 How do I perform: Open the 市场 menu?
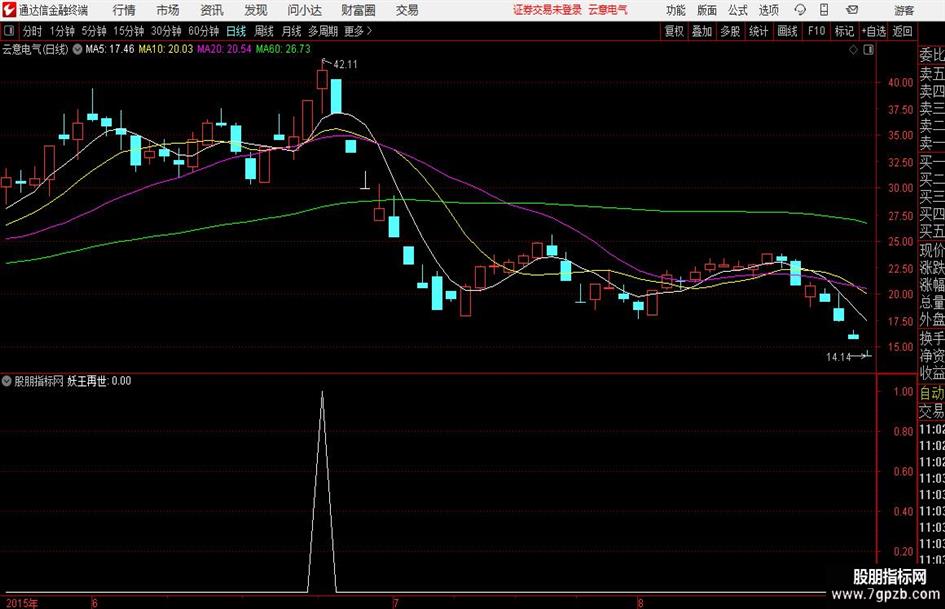168,10
